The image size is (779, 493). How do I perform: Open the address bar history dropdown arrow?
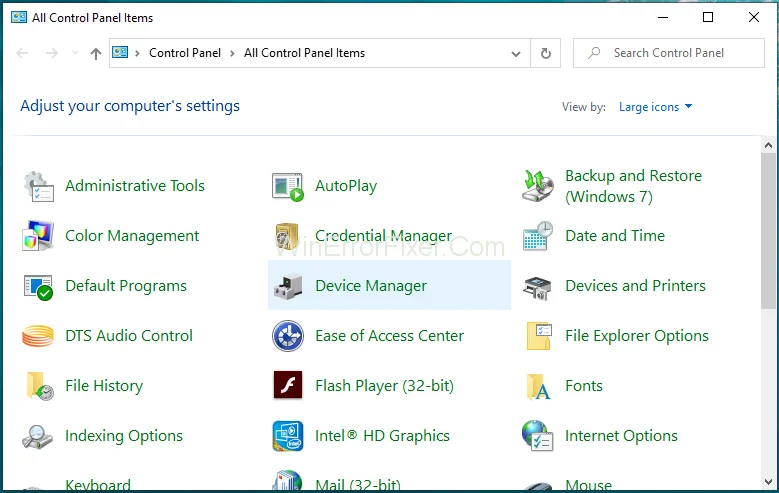516,54
